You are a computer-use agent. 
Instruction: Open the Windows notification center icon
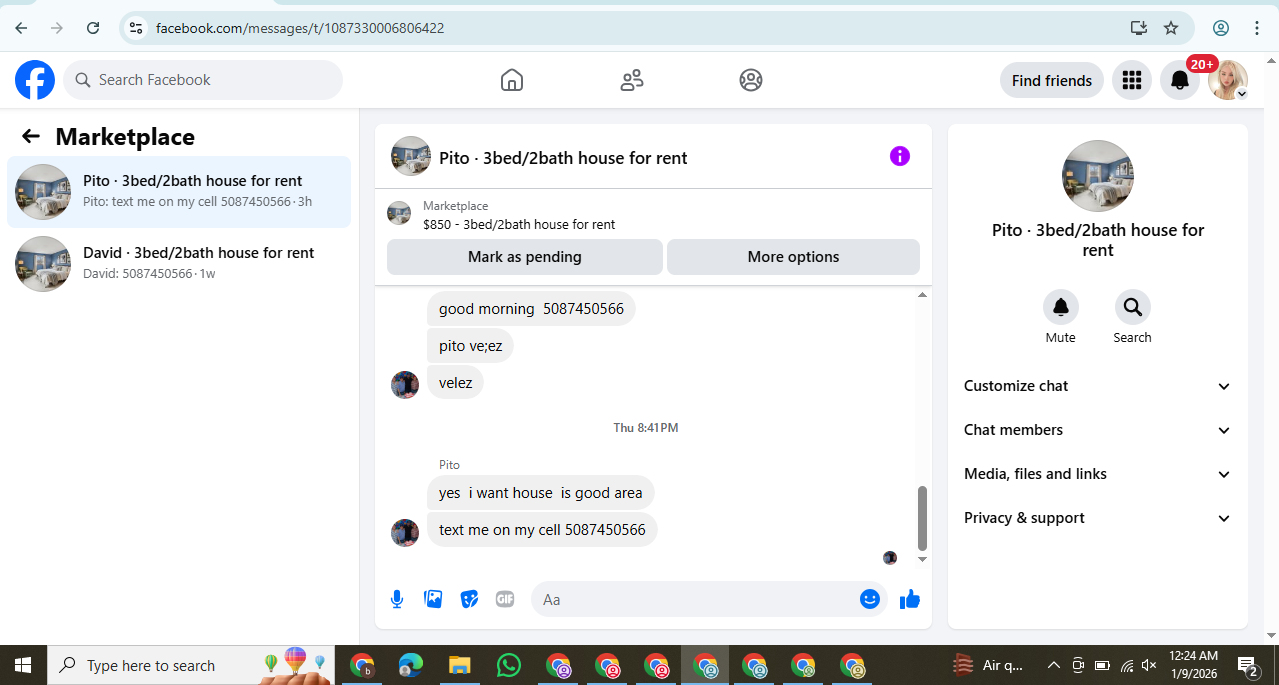pyautogui.click(x=1247, y=665)
